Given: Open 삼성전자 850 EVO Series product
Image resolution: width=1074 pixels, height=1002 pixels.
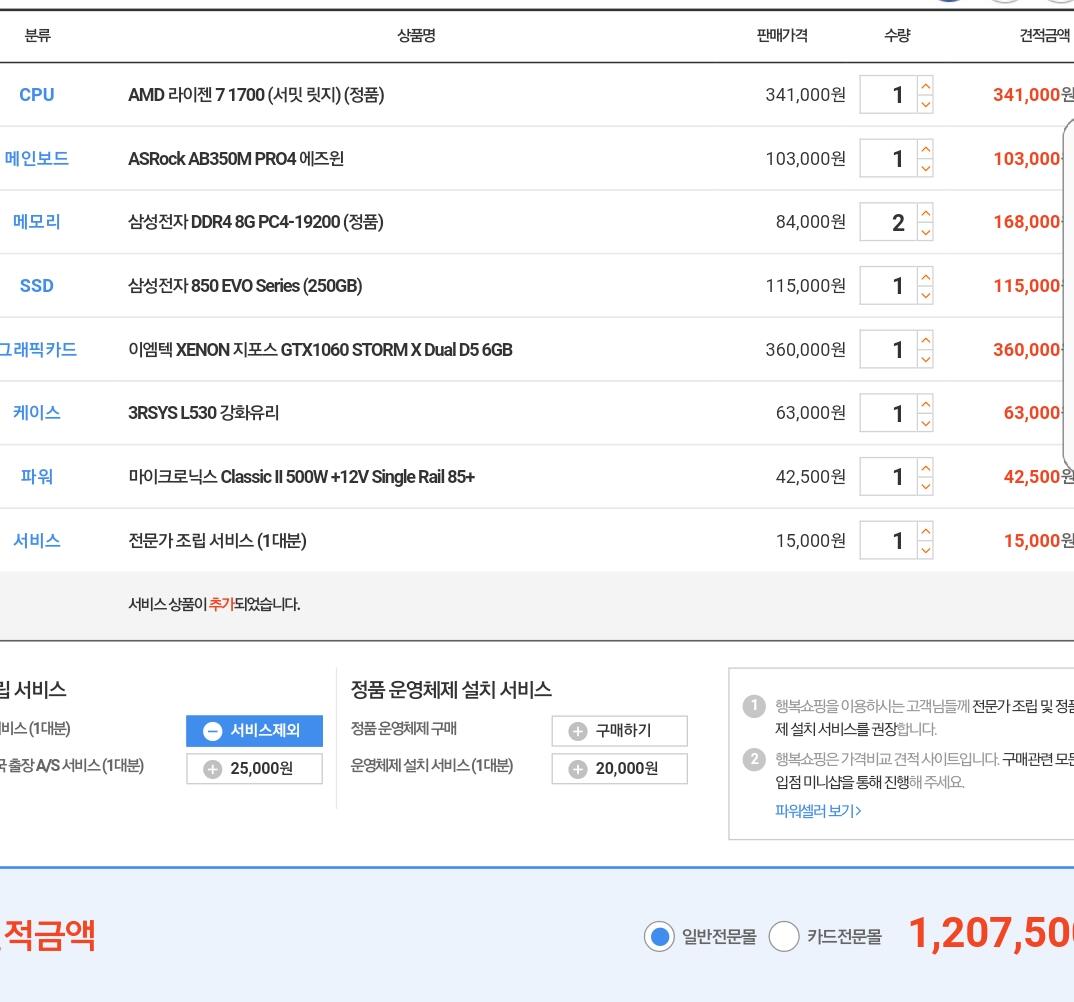Looking at the screenshot, I should [x=245, y=286].
